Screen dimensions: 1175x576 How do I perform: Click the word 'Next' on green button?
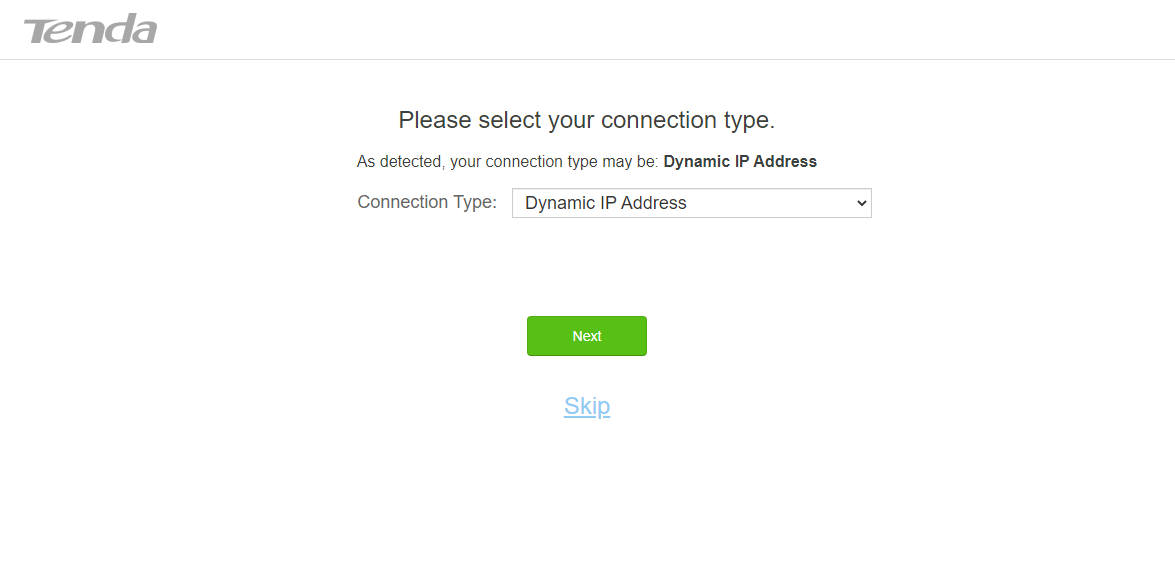click(587, 336)
